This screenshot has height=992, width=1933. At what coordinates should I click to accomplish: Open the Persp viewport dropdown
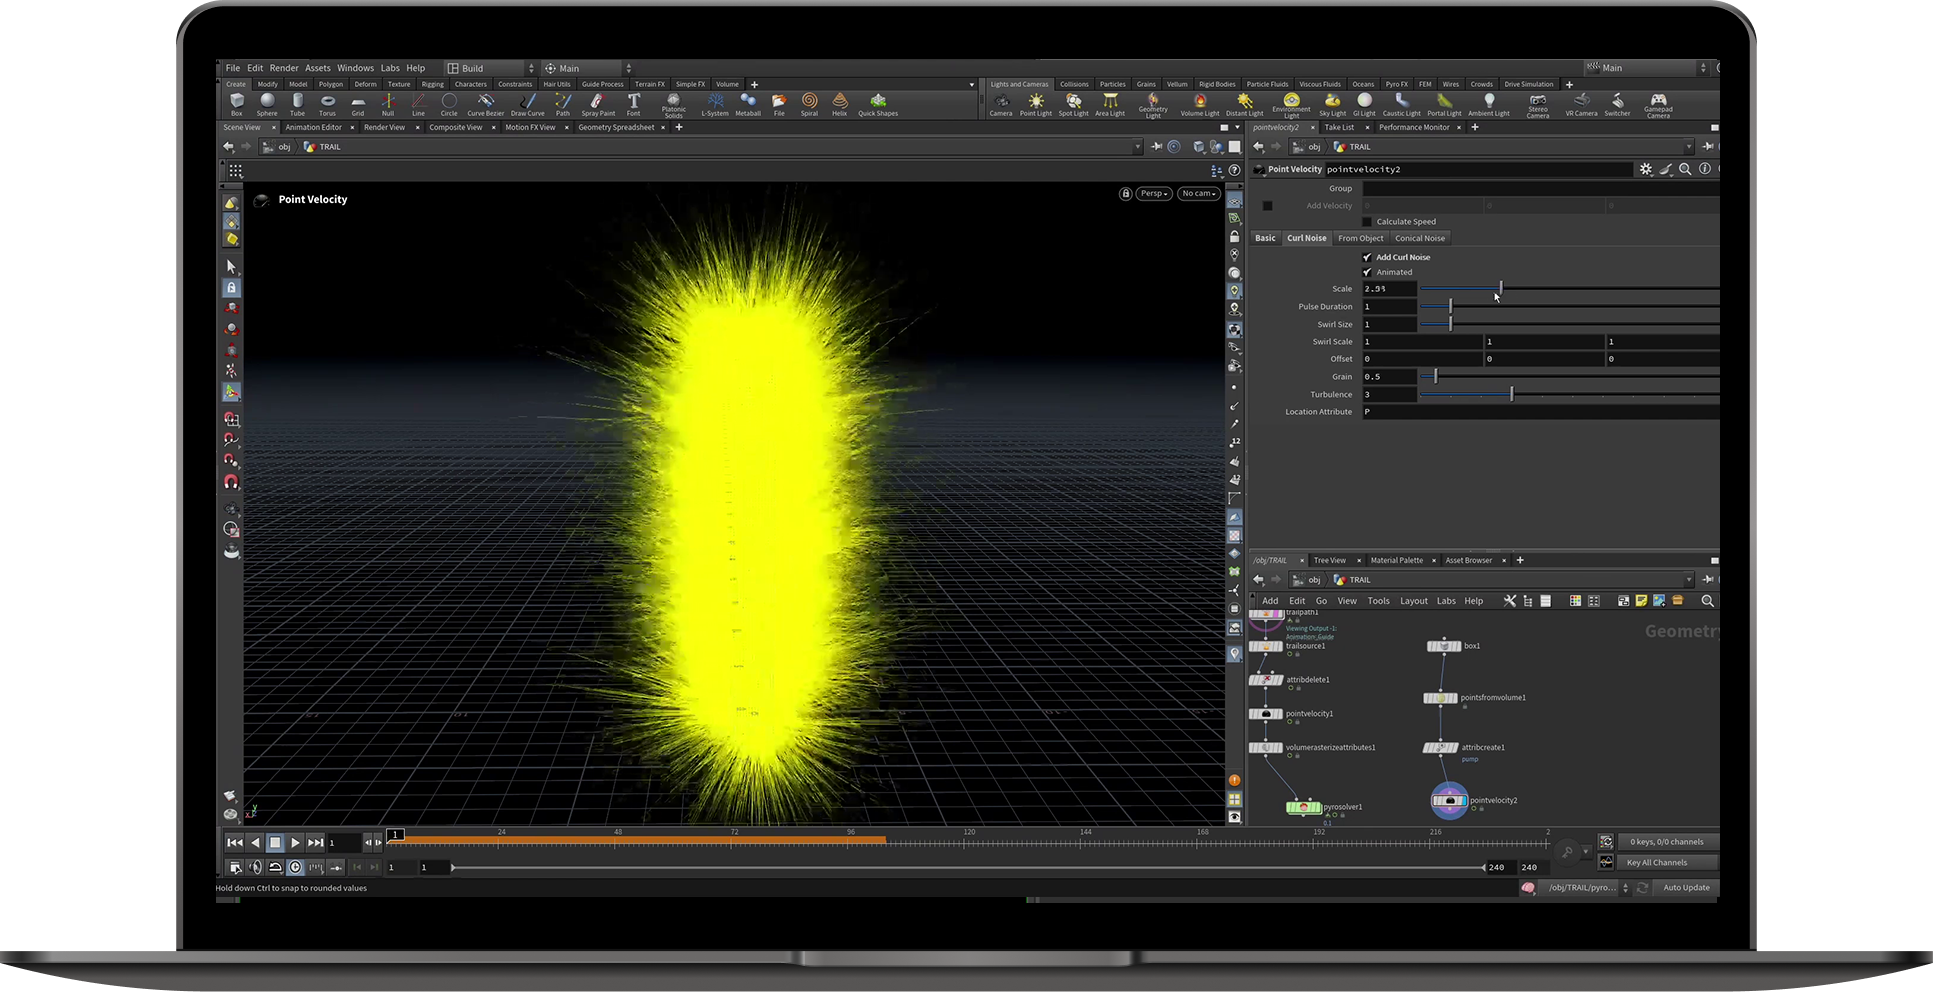1154,194
